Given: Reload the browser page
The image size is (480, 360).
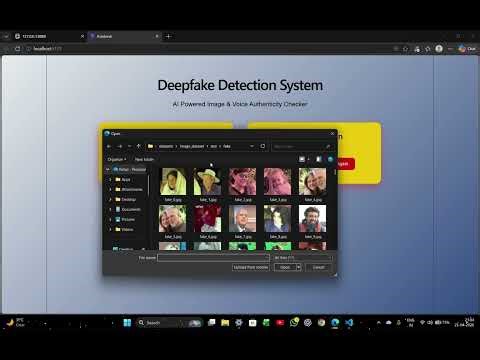Looking at the screenshot, I should point(18,49).
